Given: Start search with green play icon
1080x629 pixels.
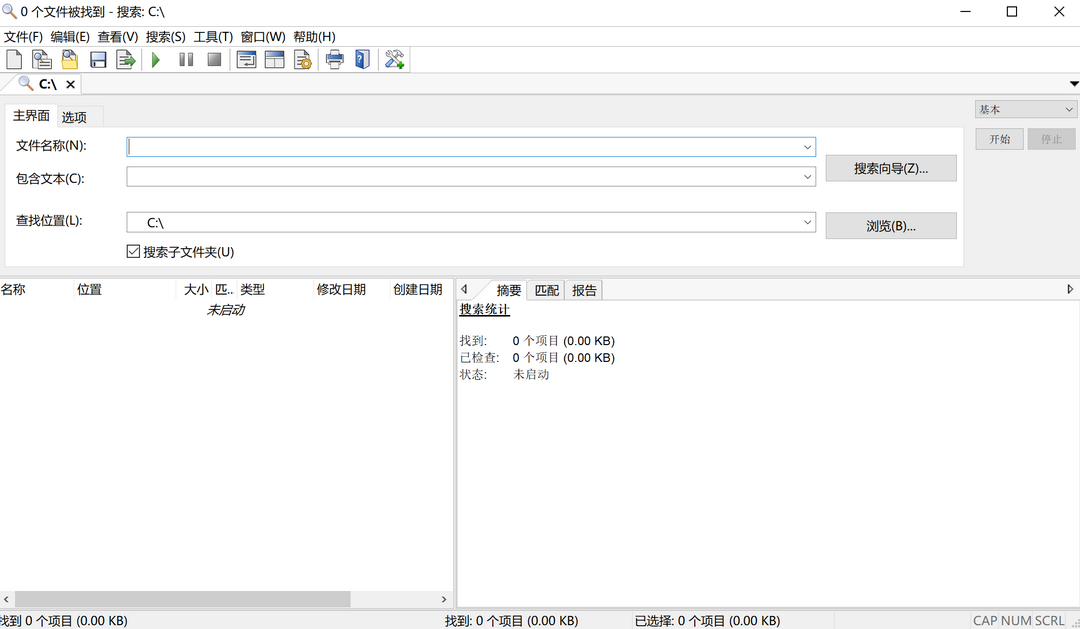Looking at the screenshot, I should (x=156, y=60).
